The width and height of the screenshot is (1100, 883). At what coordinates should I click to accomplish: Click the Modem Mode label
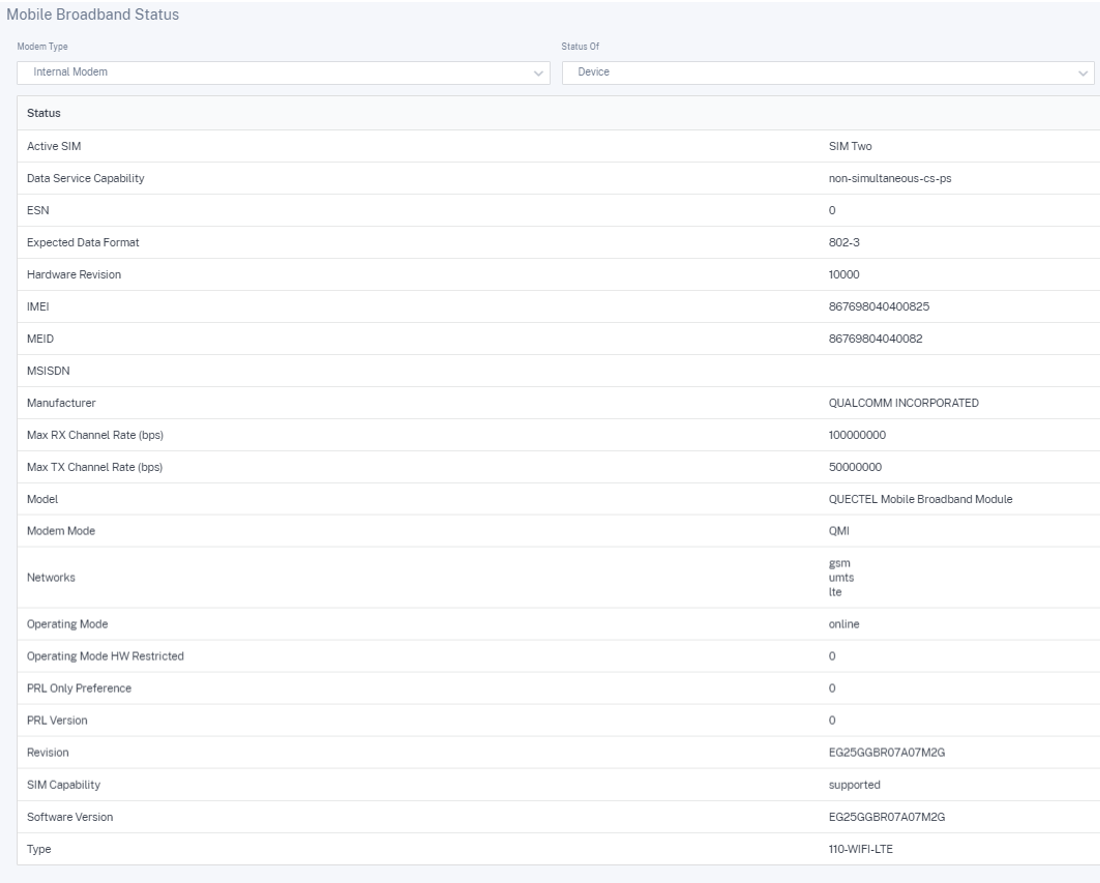click(x=61, y=531)
